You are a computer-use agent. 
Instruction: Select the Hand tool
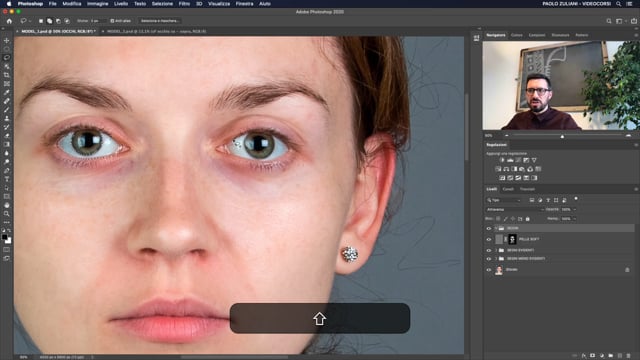click(7, 205)
